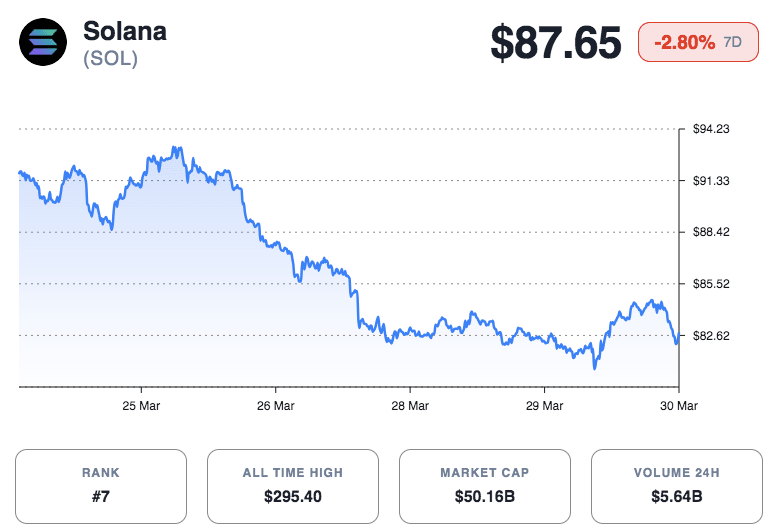Click the 7D timeframe label

tap(733, 43)
